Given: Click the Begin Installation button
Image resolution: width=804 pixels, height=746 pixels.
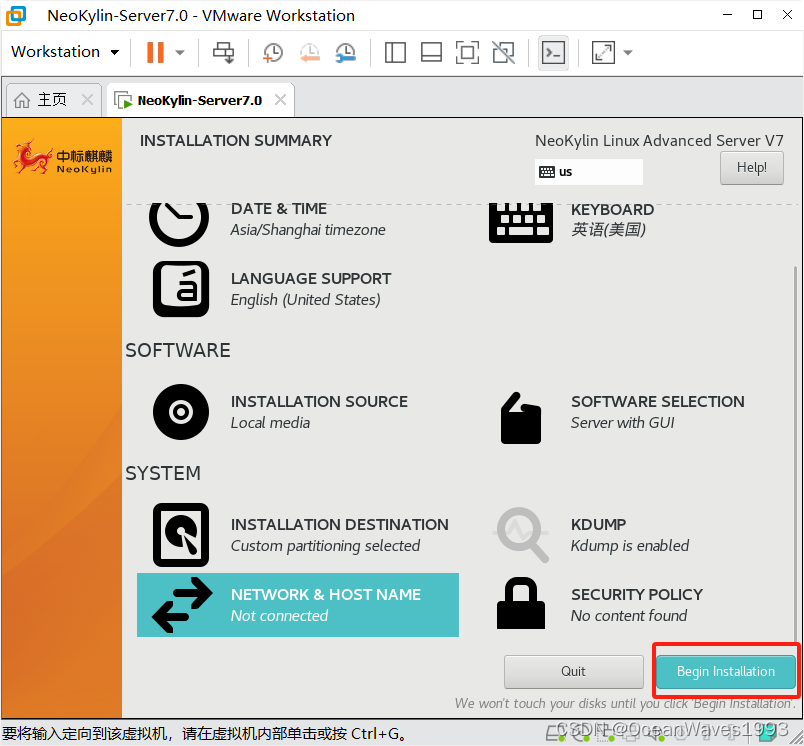Looking at the screenshot, I should pyautogui.click(x=726, y=672).
